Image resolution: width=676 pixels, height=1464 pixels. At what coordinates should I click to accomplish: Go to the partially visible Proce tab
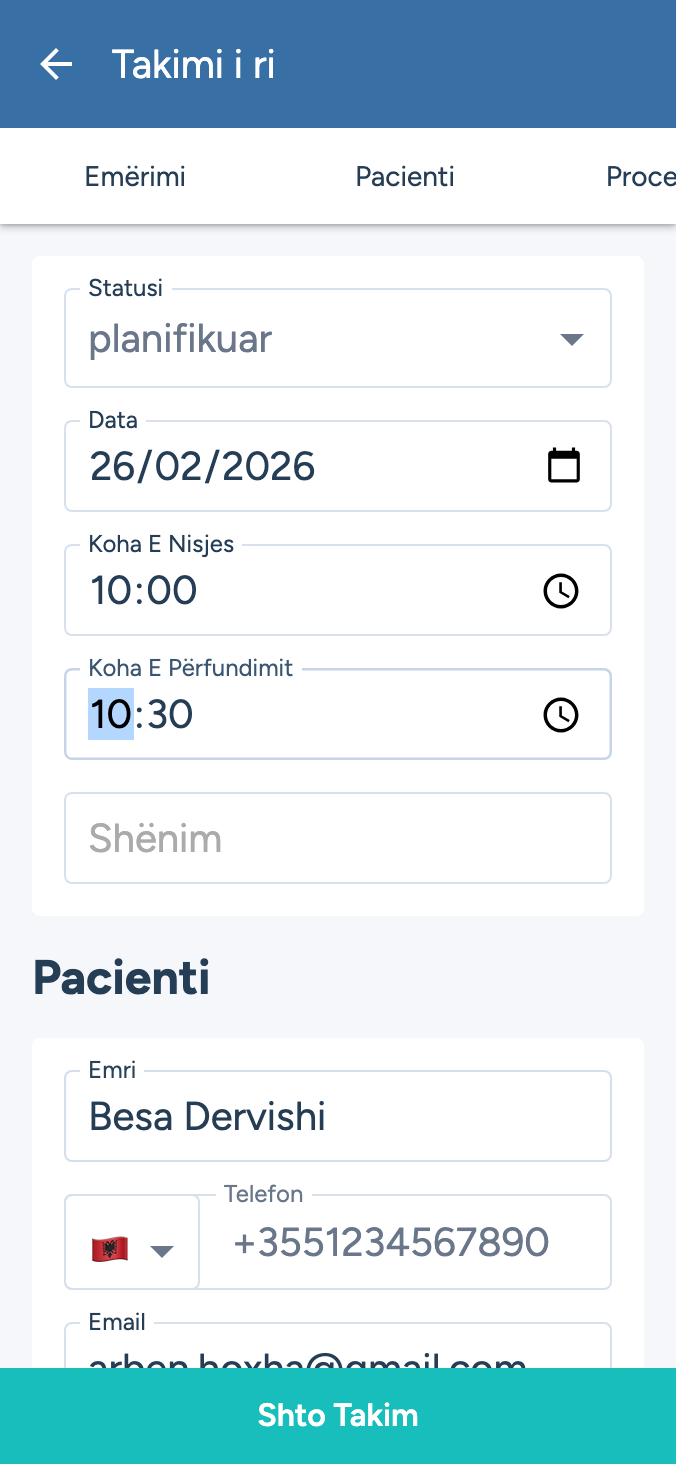tap(640, 177)
